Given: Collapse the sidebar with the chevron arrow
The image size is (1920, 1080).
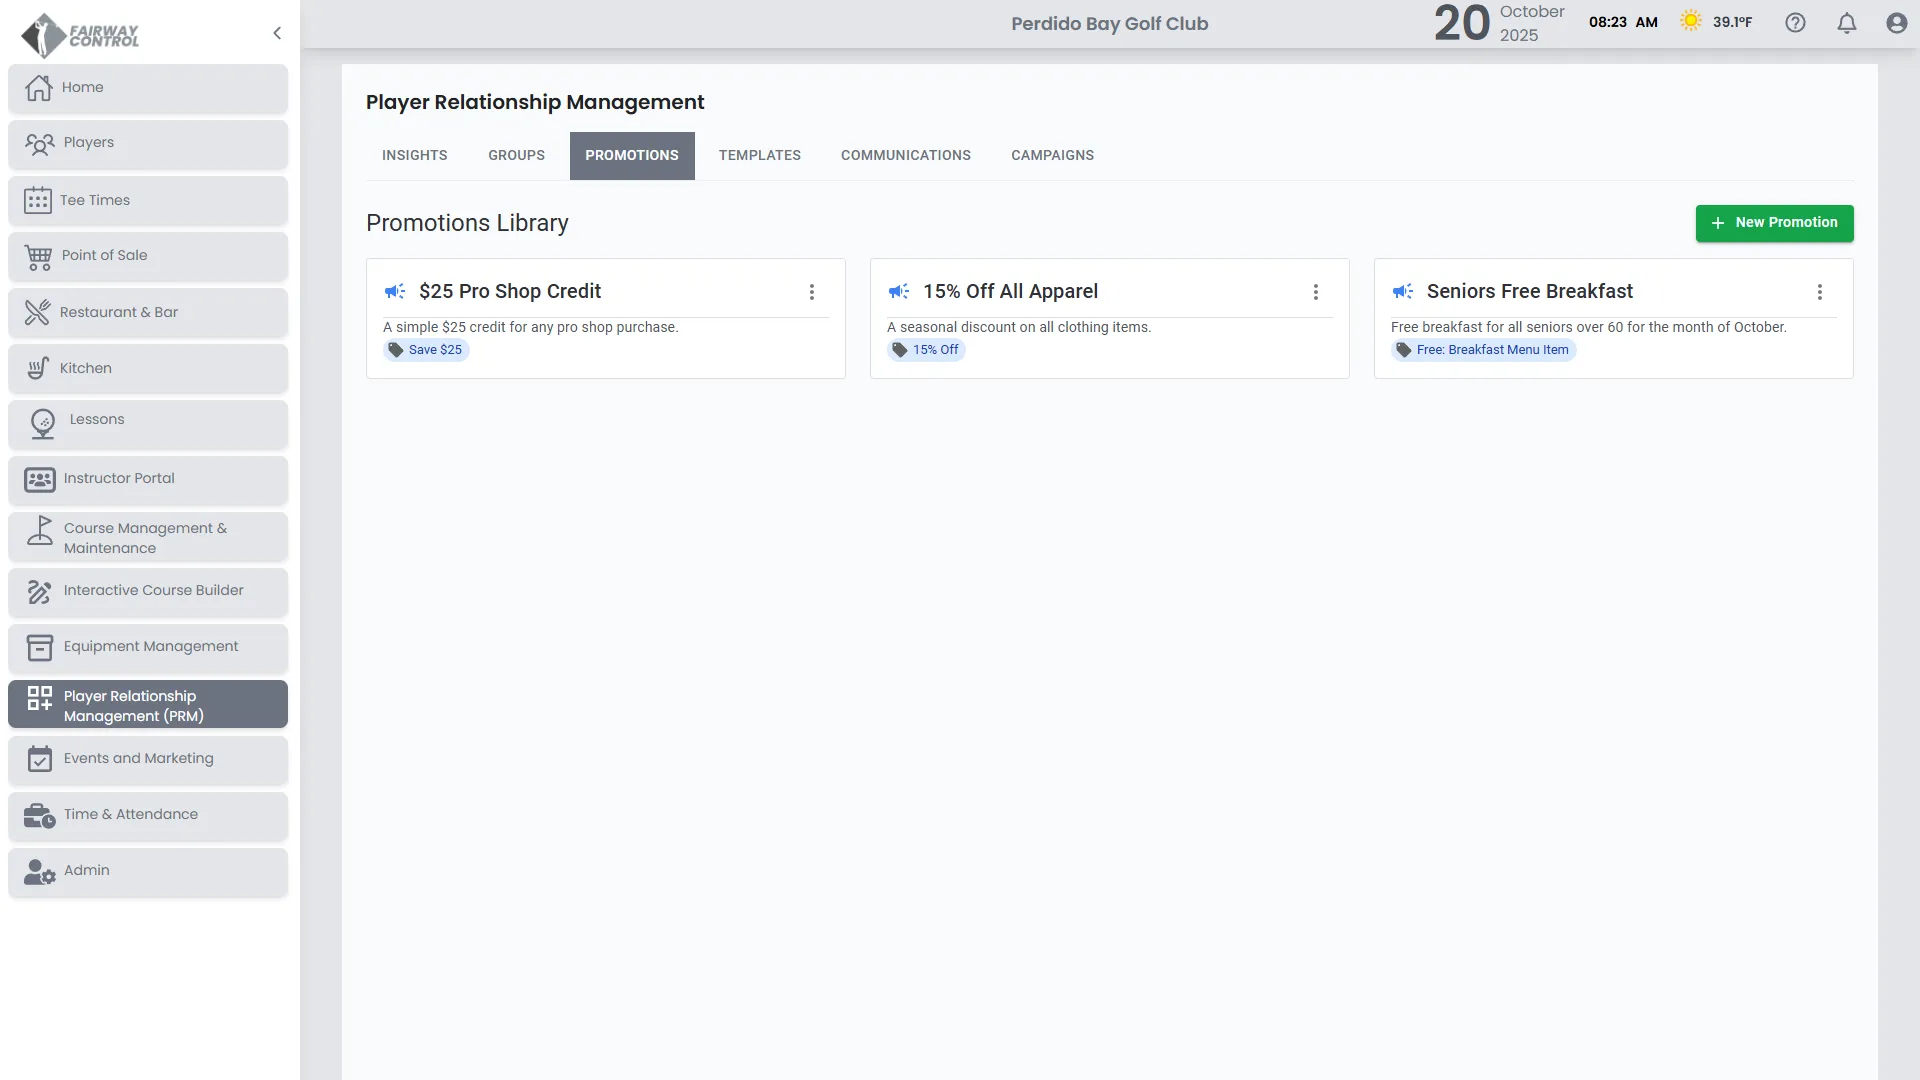Looking at the screenshot, I should point(277,33).
